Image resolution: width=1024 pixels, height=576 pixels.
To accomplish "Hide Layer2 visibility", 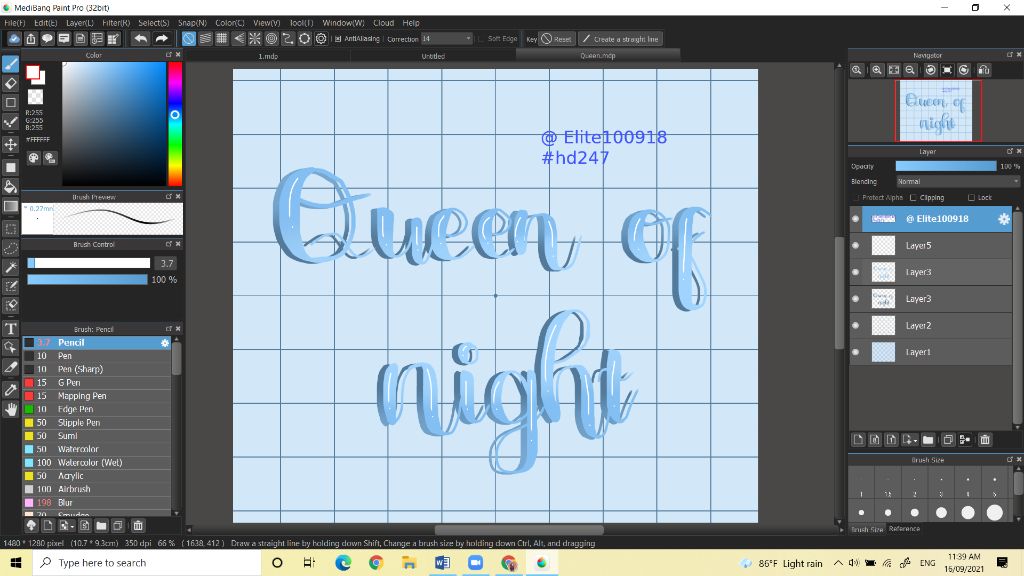I will pos(856,325).
